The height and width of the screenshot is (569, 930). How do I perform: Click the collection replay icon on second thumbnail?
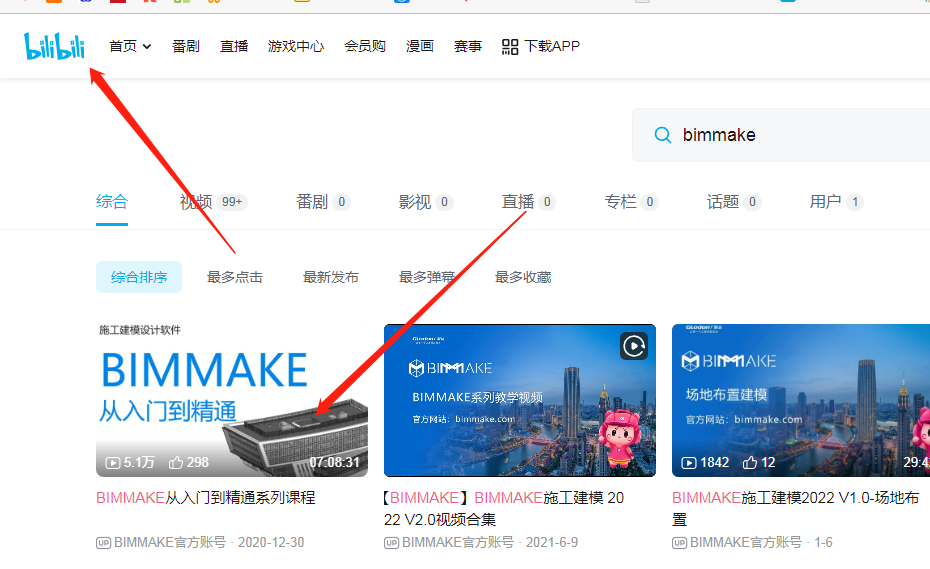pos(633,346)
